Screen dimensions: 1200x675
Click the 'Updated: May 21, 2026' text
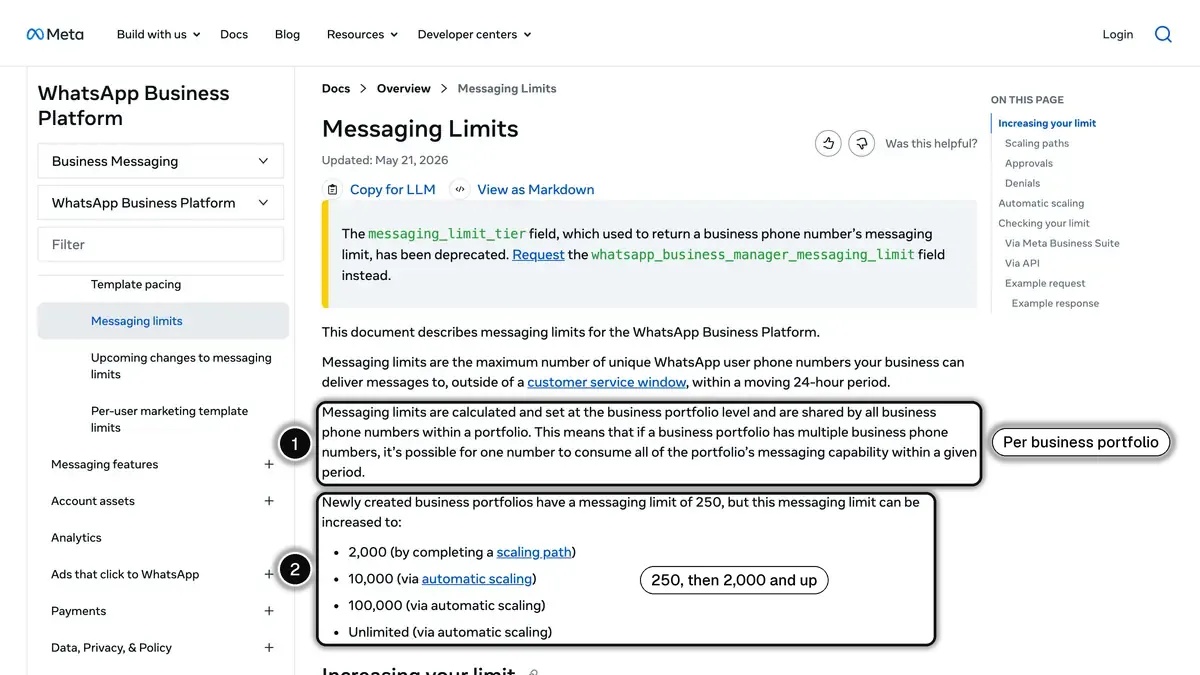tap(385, 160)
